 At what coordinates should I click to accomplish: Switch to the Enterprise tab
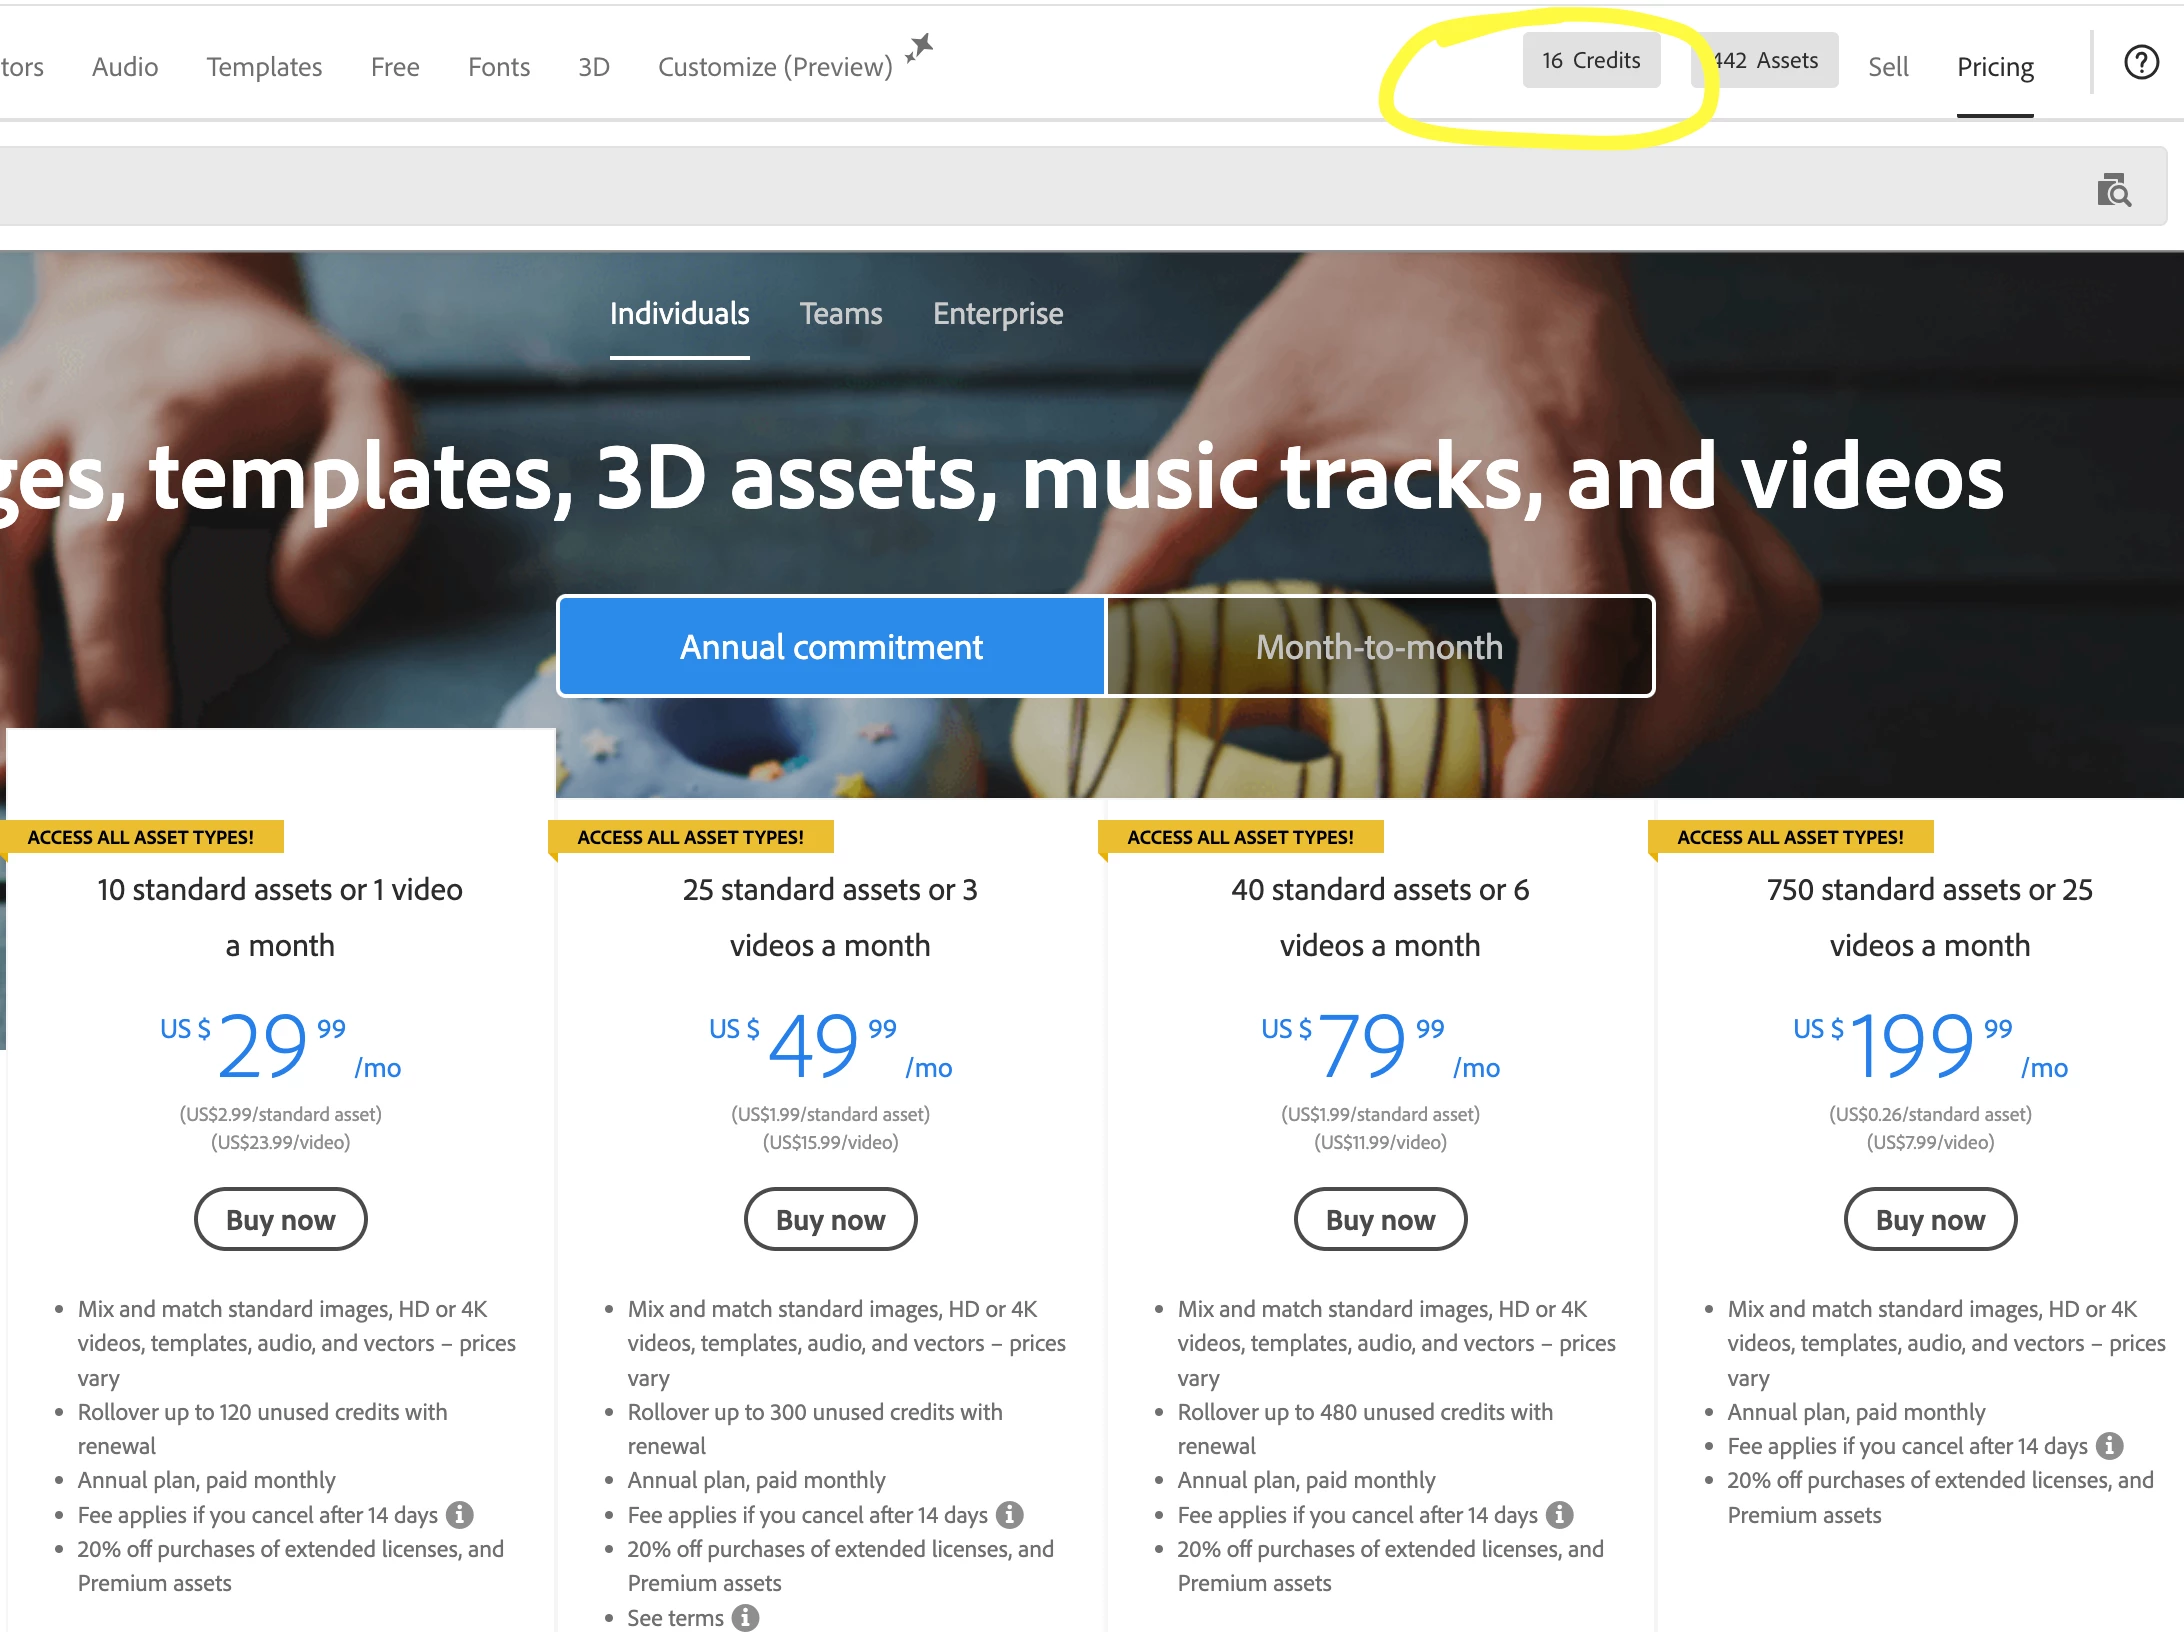(997, 314)
